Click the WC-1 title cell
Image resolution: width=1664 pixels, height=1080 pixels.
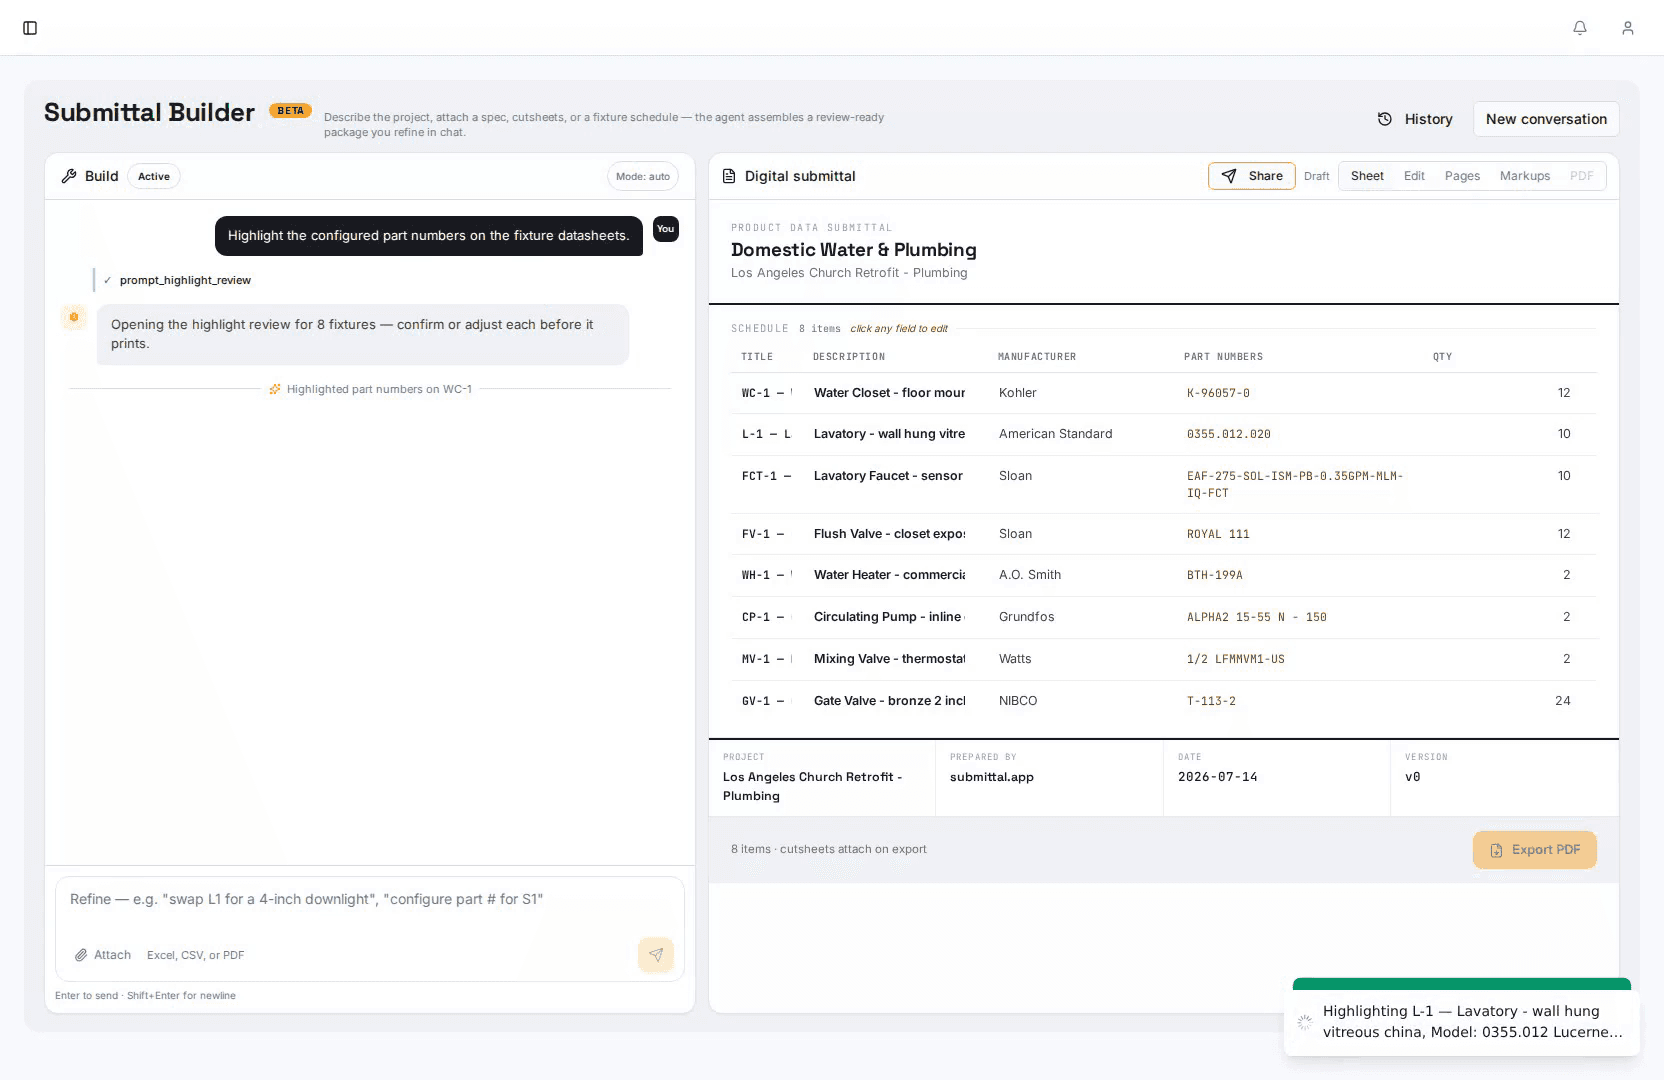tap(766, 393)
